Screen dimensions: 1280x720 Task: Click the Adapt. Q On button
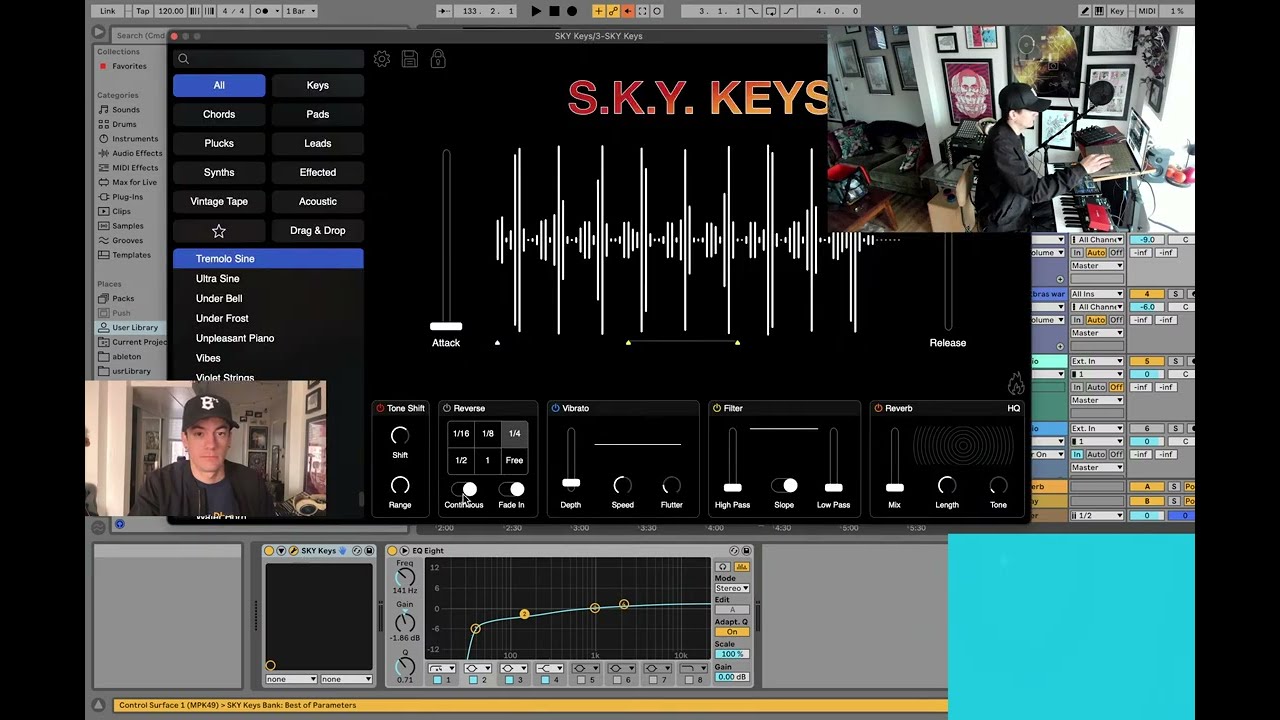732,632
